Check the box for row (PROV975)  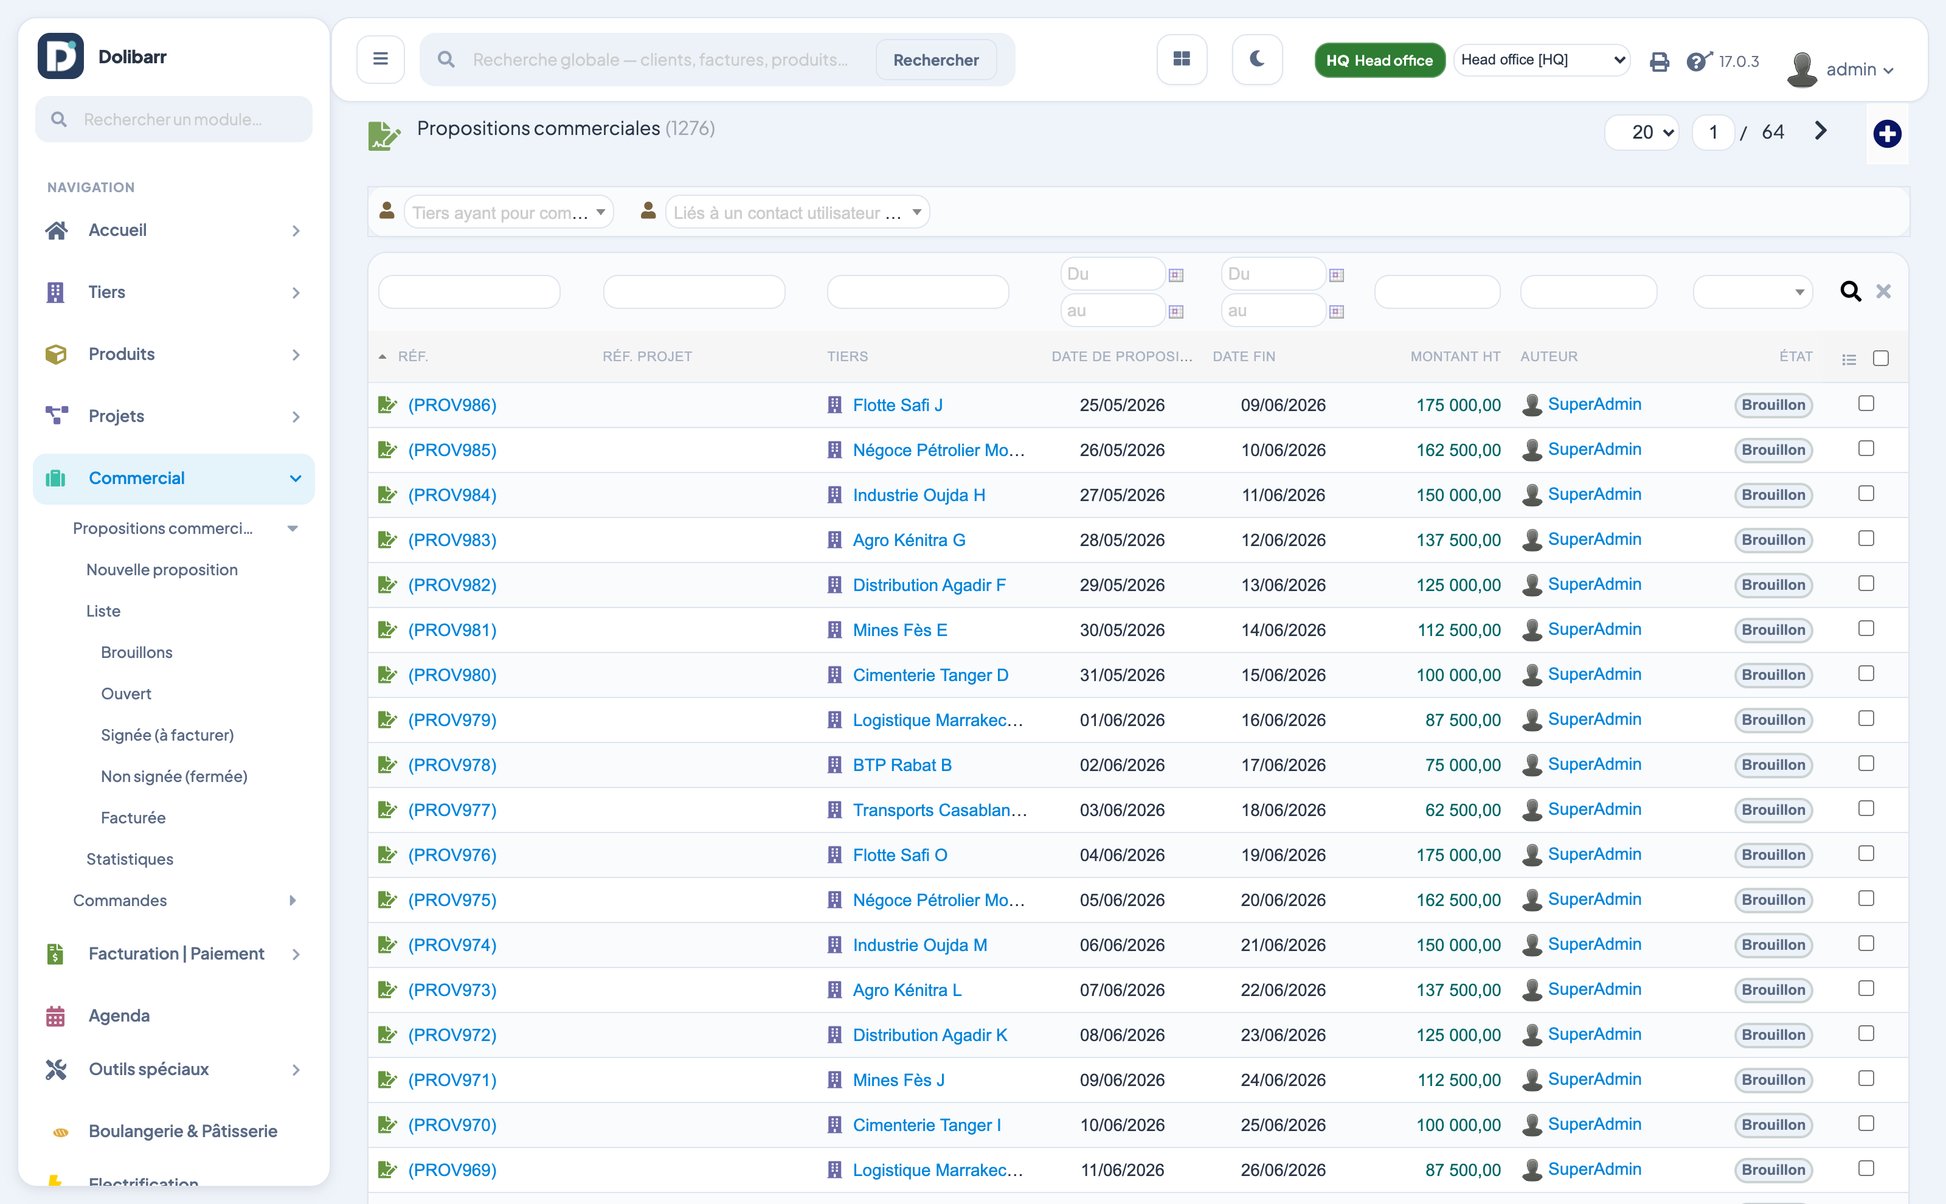[1866, 899]
